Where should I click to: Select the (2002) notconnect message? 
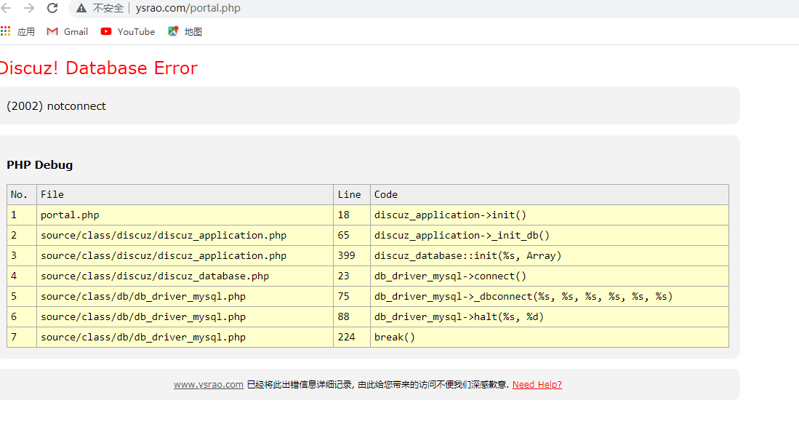tap(56, 106)
